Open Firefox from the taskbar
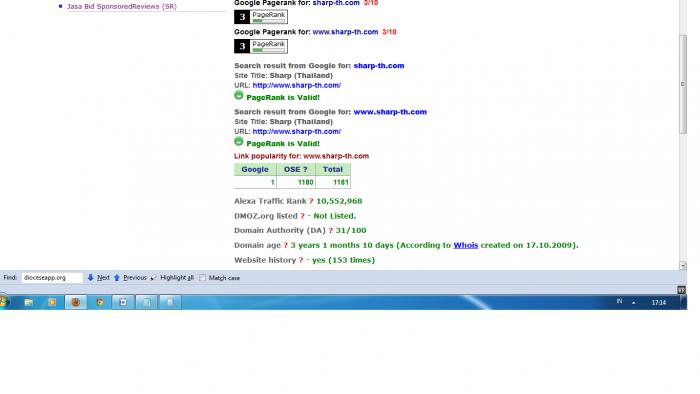Image resolution: width=700 pixels, height=394 pixels. (76, 302)
